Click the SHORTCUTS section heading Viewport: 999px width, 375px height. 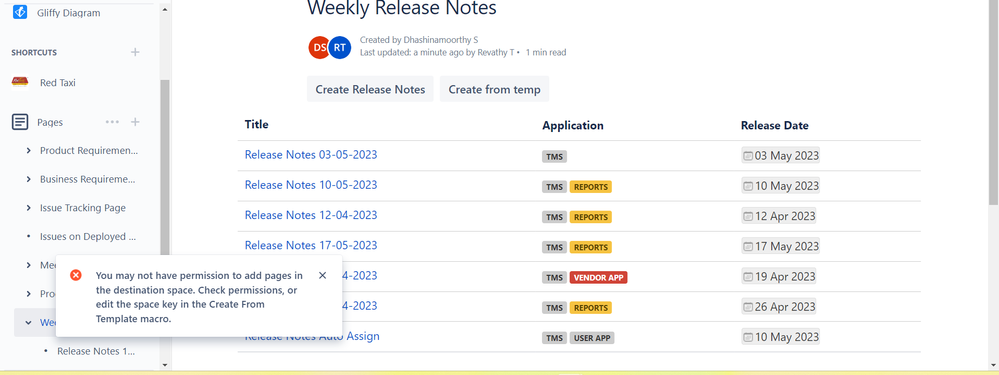pos(34,52)
